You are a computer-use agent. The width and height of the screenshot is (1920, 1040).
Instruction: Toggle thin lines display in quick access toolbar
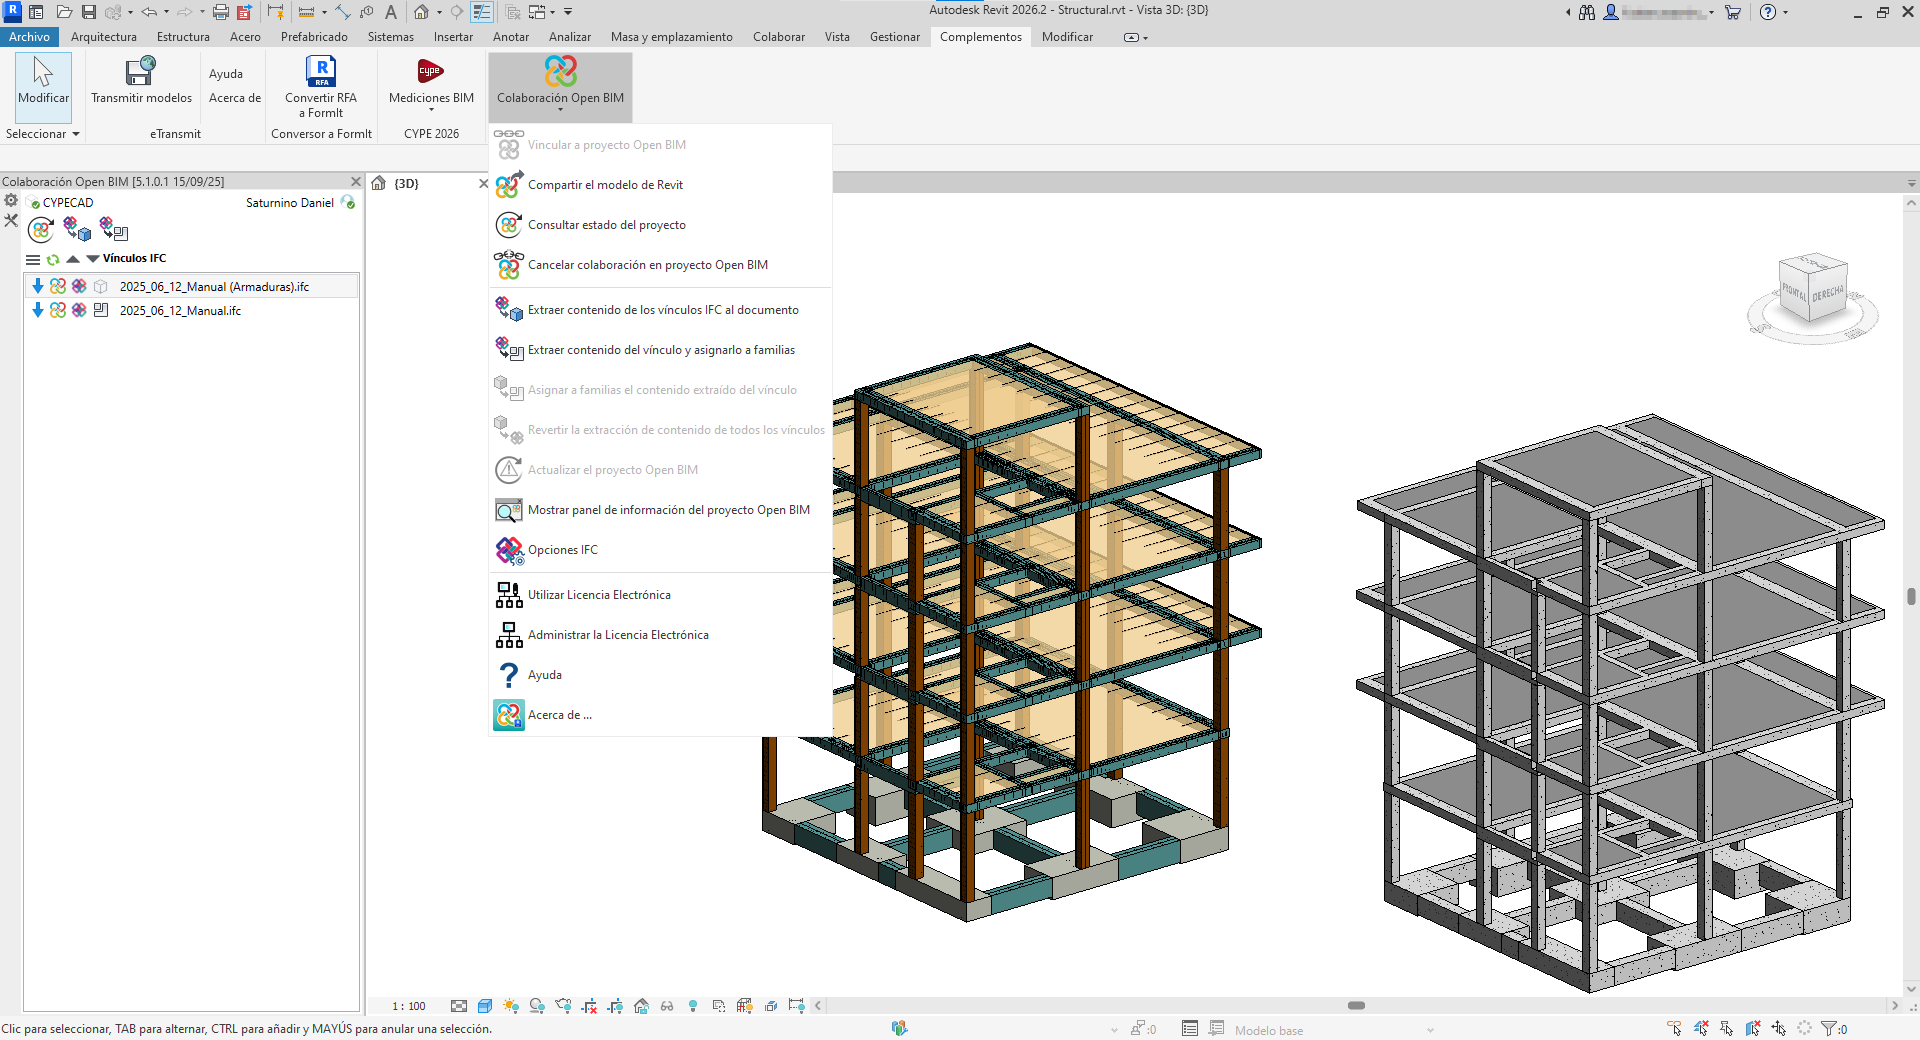(482, 12)
